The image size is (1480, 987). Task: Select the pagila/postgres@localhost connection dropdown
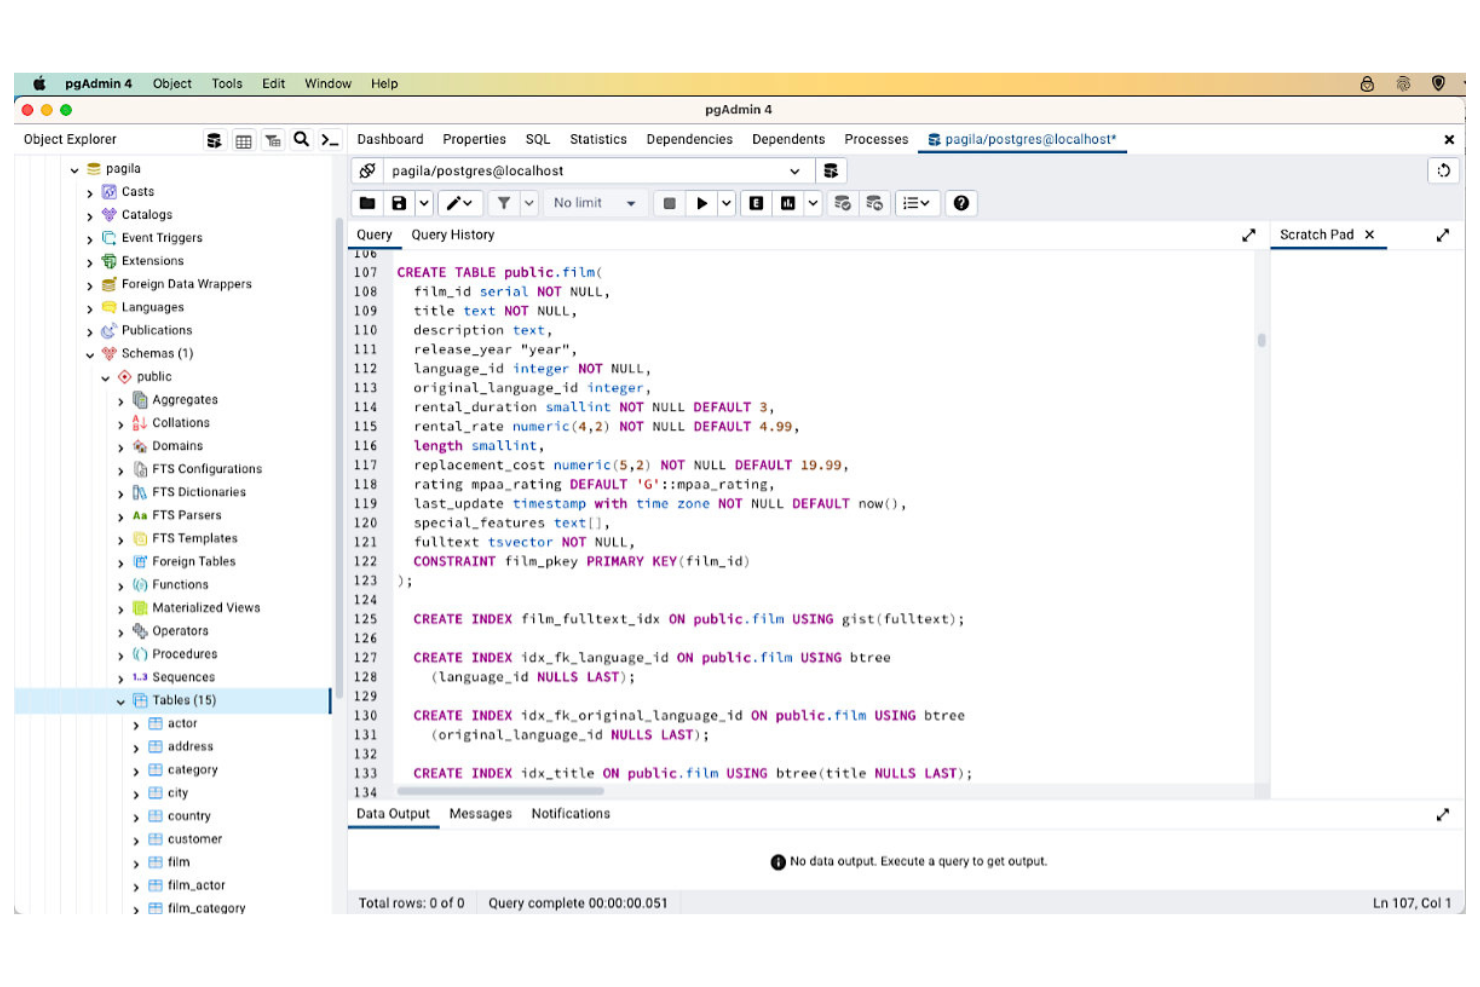coord(796,170)
